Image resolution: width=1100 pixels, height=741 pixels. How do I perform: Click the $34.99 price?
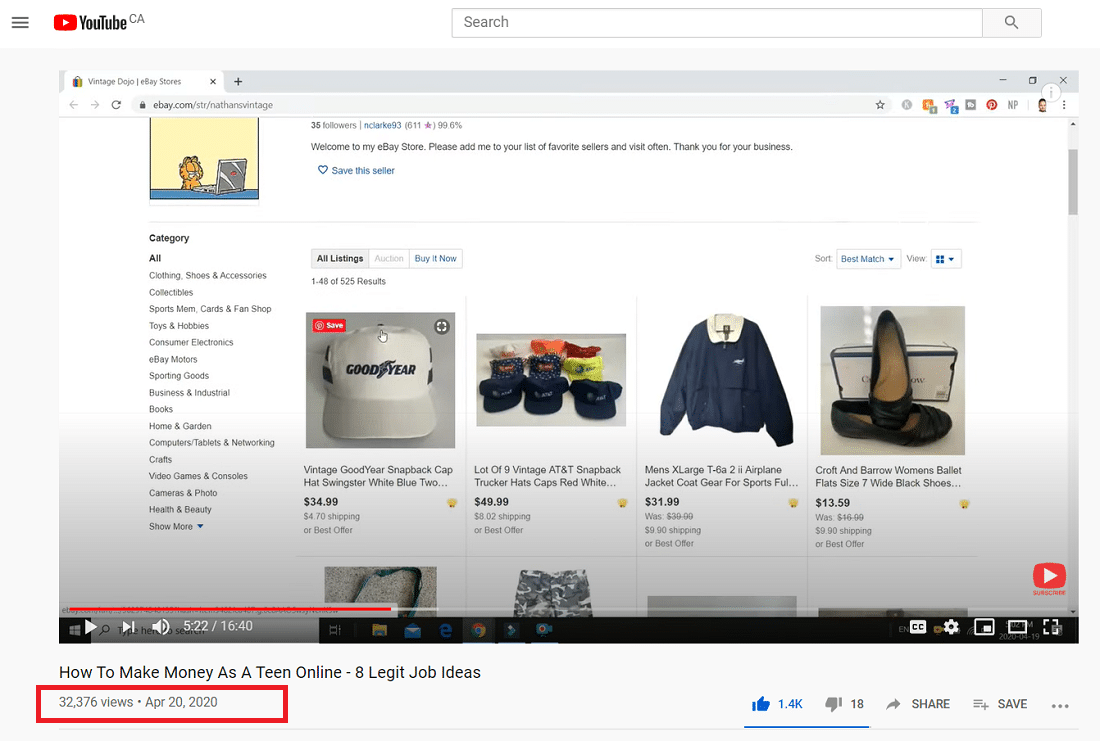pos(321,502)
